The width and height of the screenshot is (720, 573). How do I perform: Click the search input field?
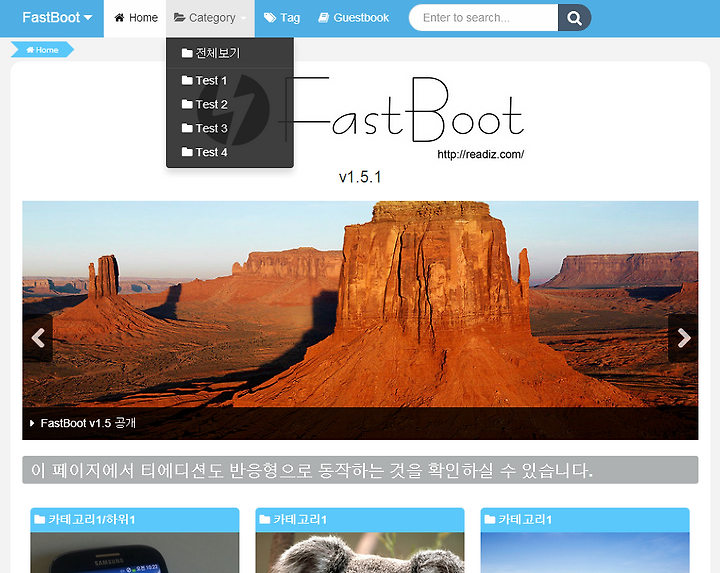tap(483, 18)
